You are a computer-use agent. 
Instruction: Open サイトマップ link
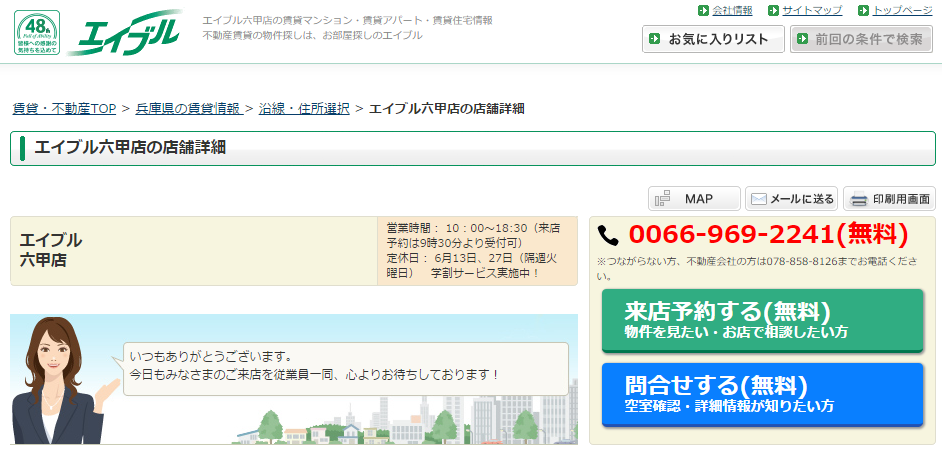(812, 10)
